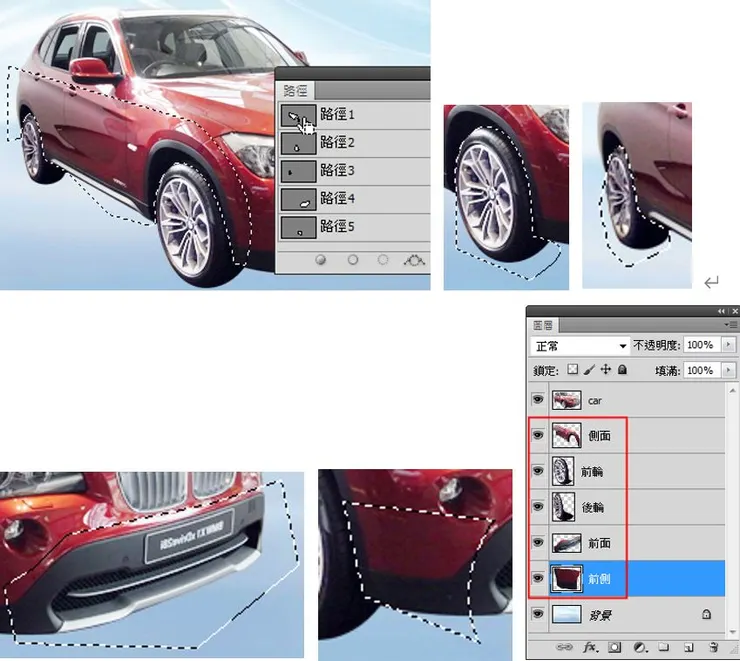Lock all layer attributes
740x661 pixels.
point(622,369)
